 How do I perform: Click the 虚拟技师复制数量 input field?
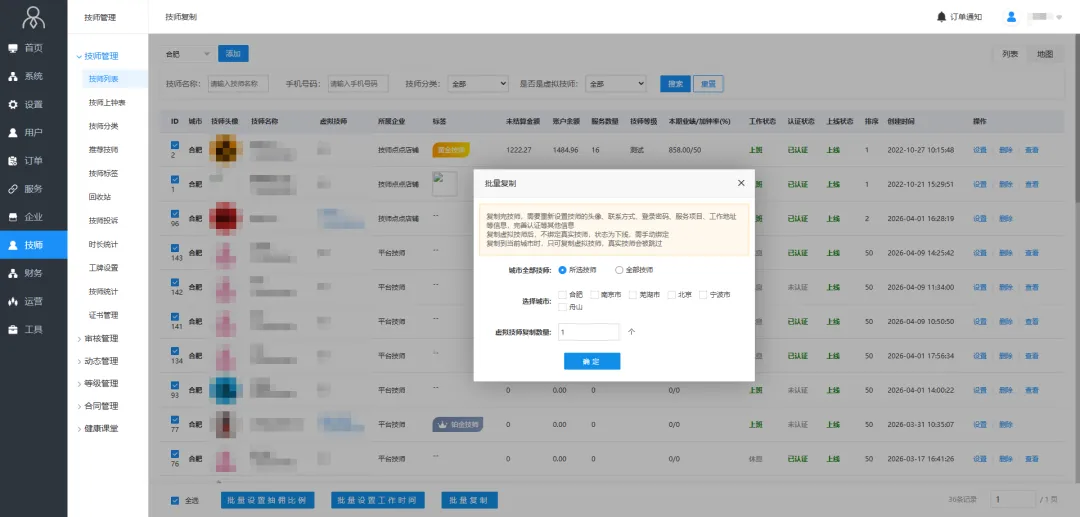(588, 332)
